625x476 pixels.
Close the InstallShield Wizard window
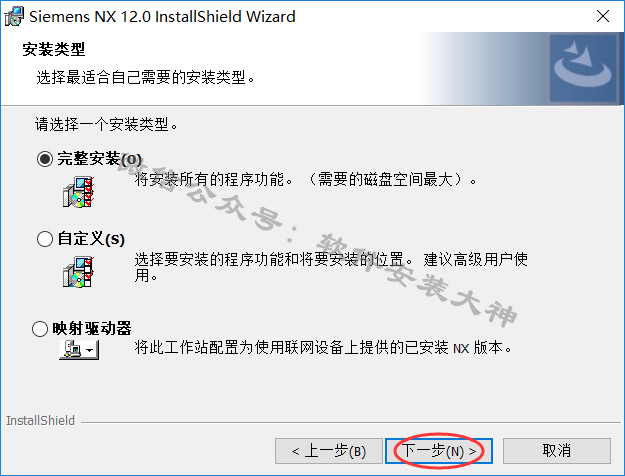pos(603,16)
